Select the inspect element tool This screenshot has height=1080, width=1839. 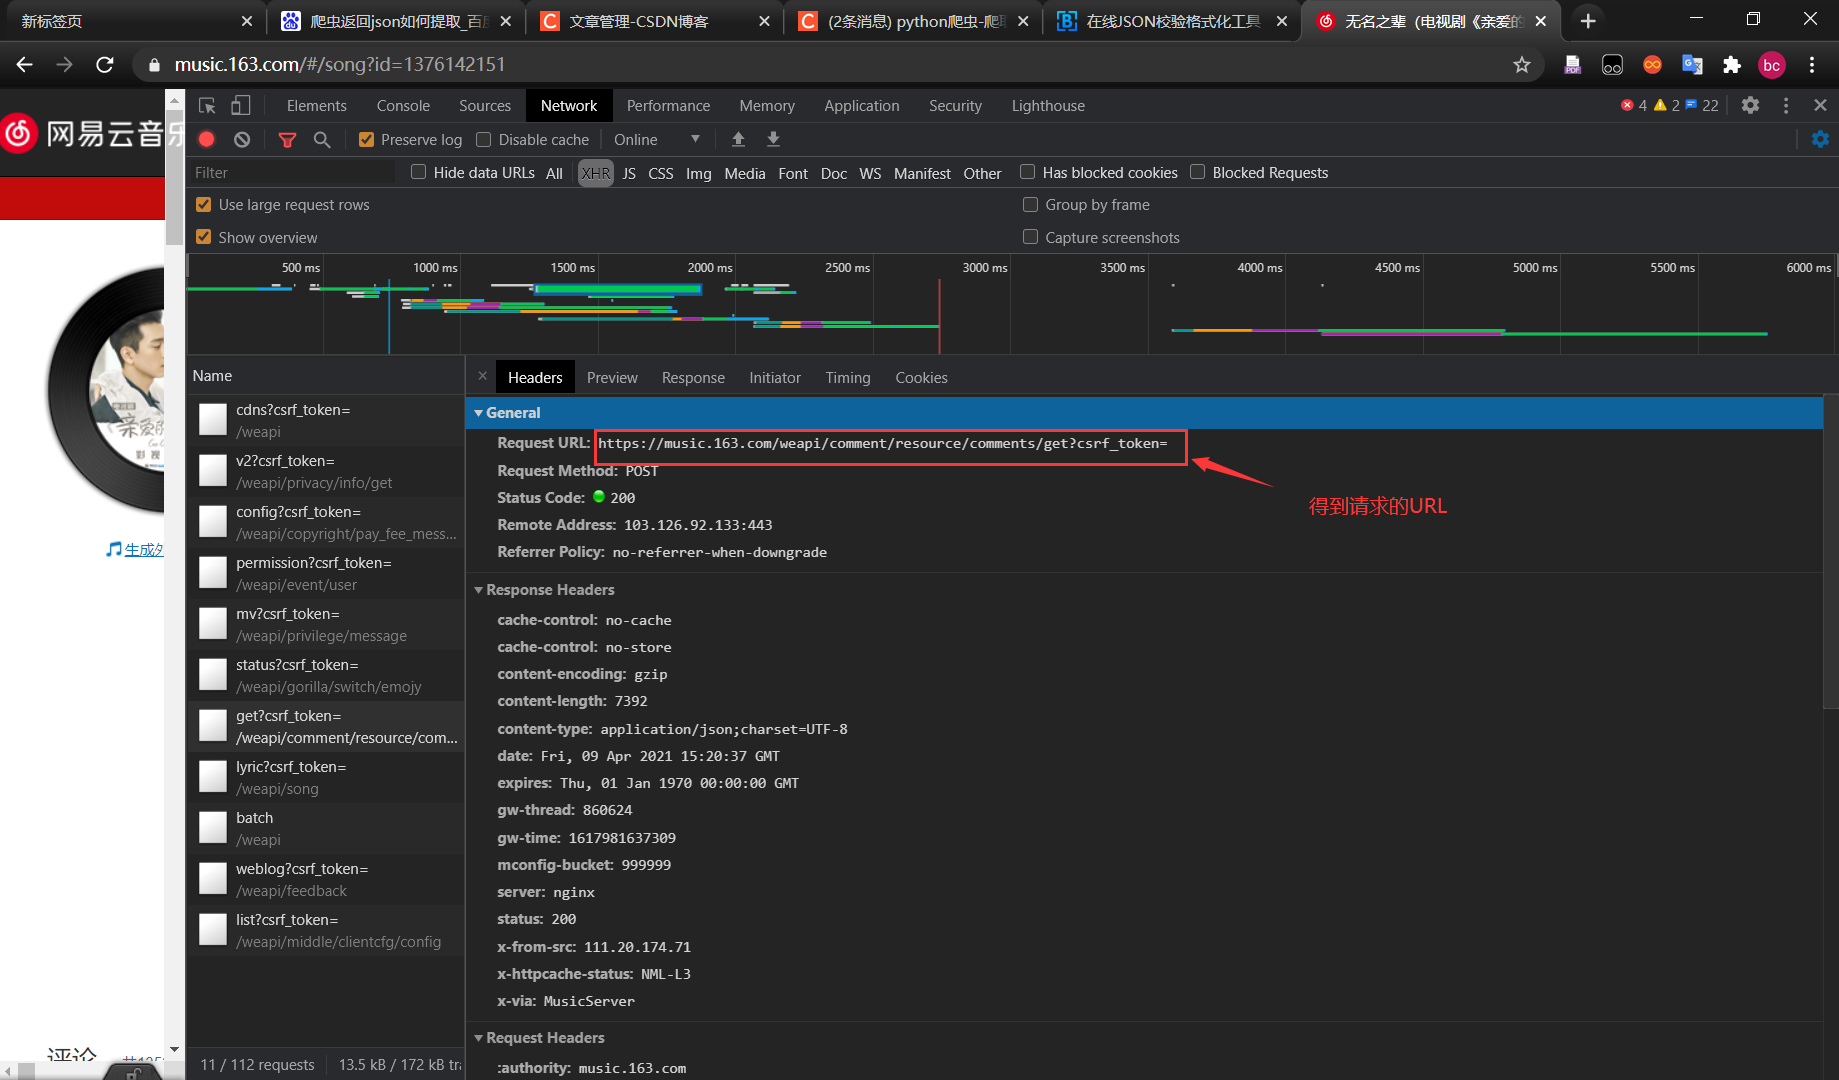click(207, 105)
